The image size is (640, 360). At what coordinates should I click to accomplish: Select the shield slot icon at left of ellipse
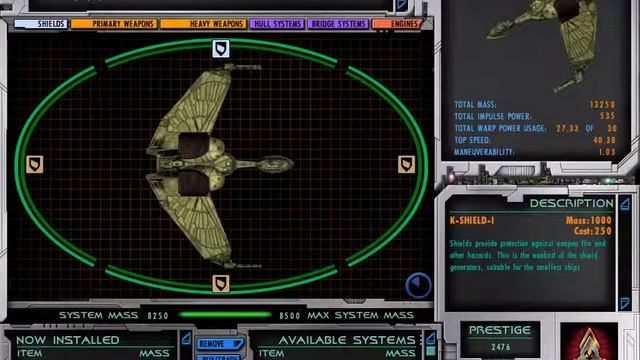[35, 164]
